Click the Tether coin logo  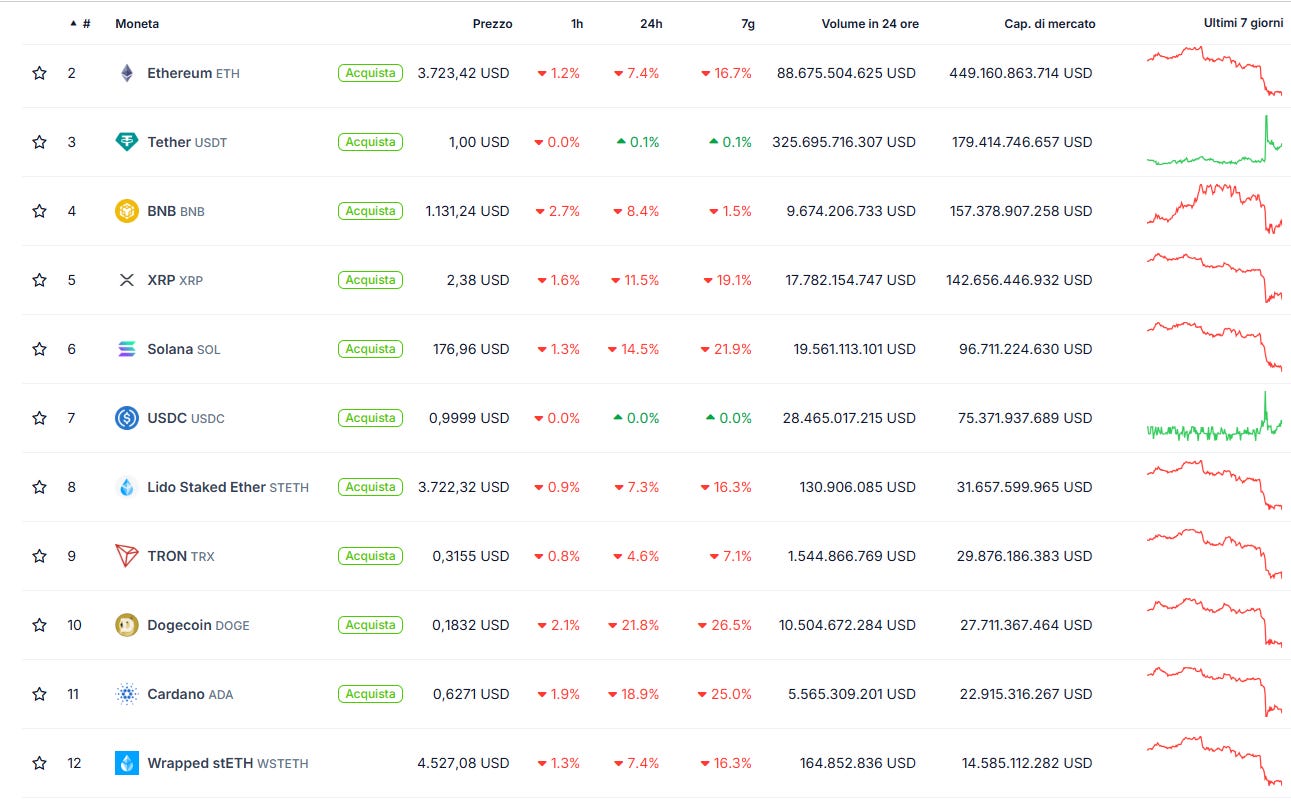[x=127, y=142]
